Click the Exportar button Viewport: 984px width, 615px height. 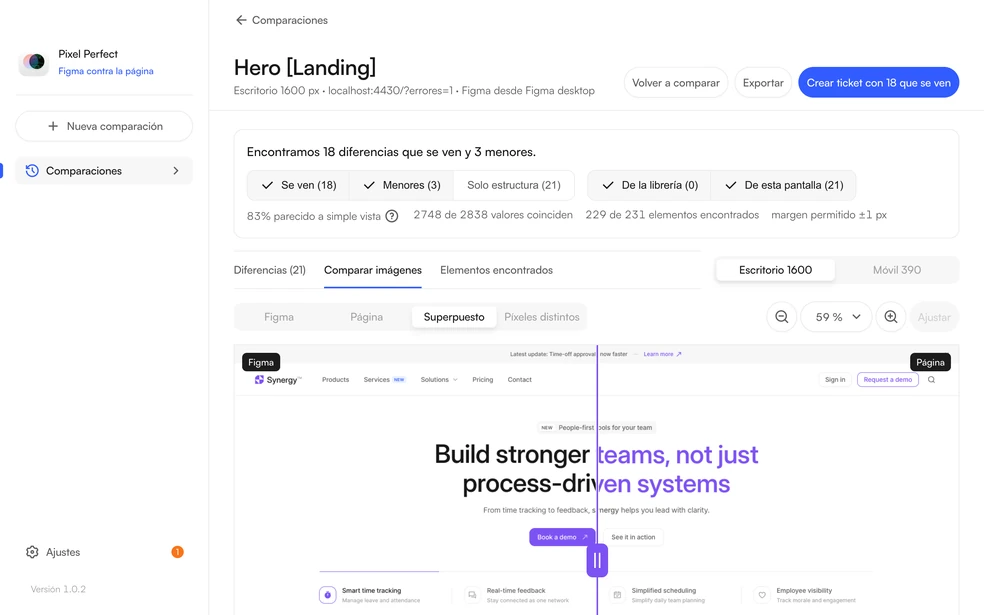click(762, 82)
